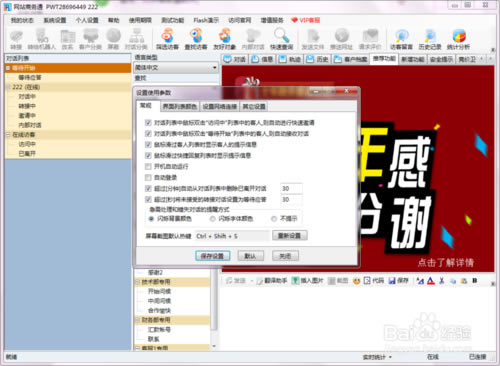Open the 个人设置 menu
This screenshot has width=500, height=366.
coord(87,20)
